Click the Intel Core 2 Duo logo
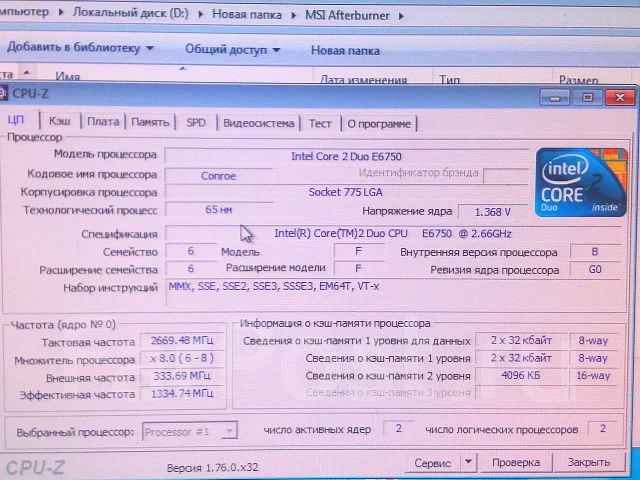The image size is (640, 480). click(x=581, y=182)
